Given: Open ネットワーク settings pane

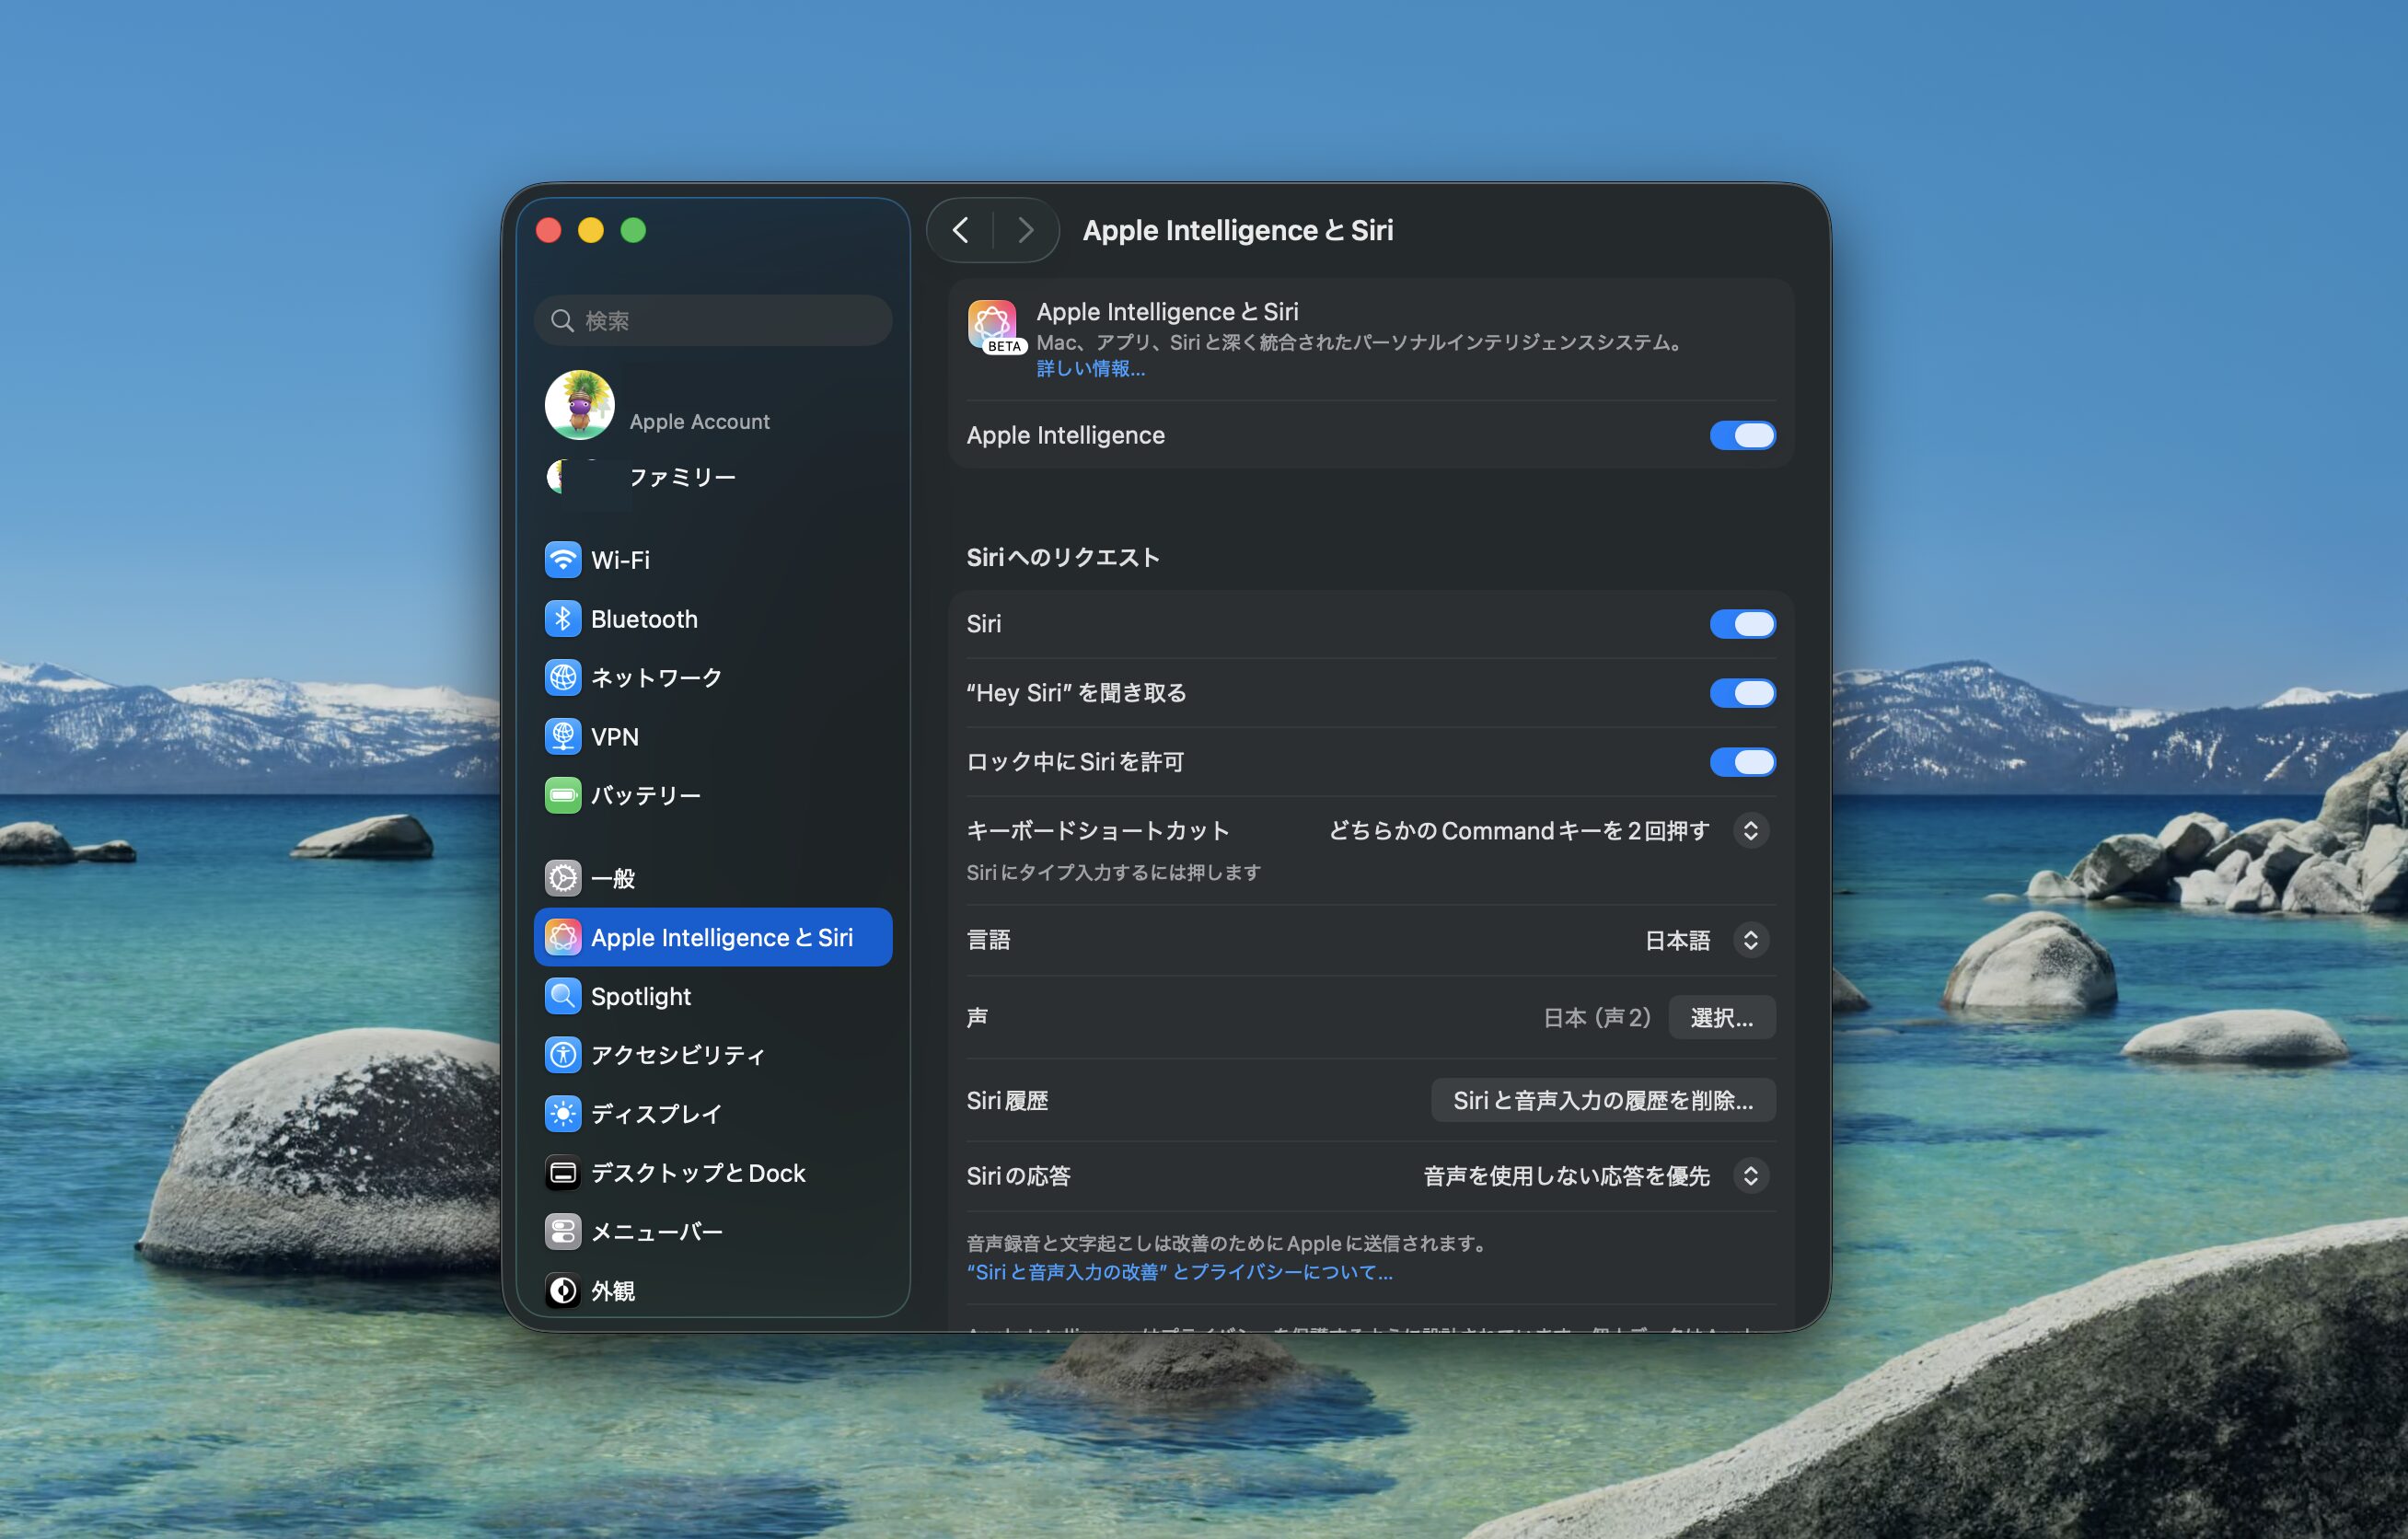Looking at the screenshot, I should pos(713,678).
